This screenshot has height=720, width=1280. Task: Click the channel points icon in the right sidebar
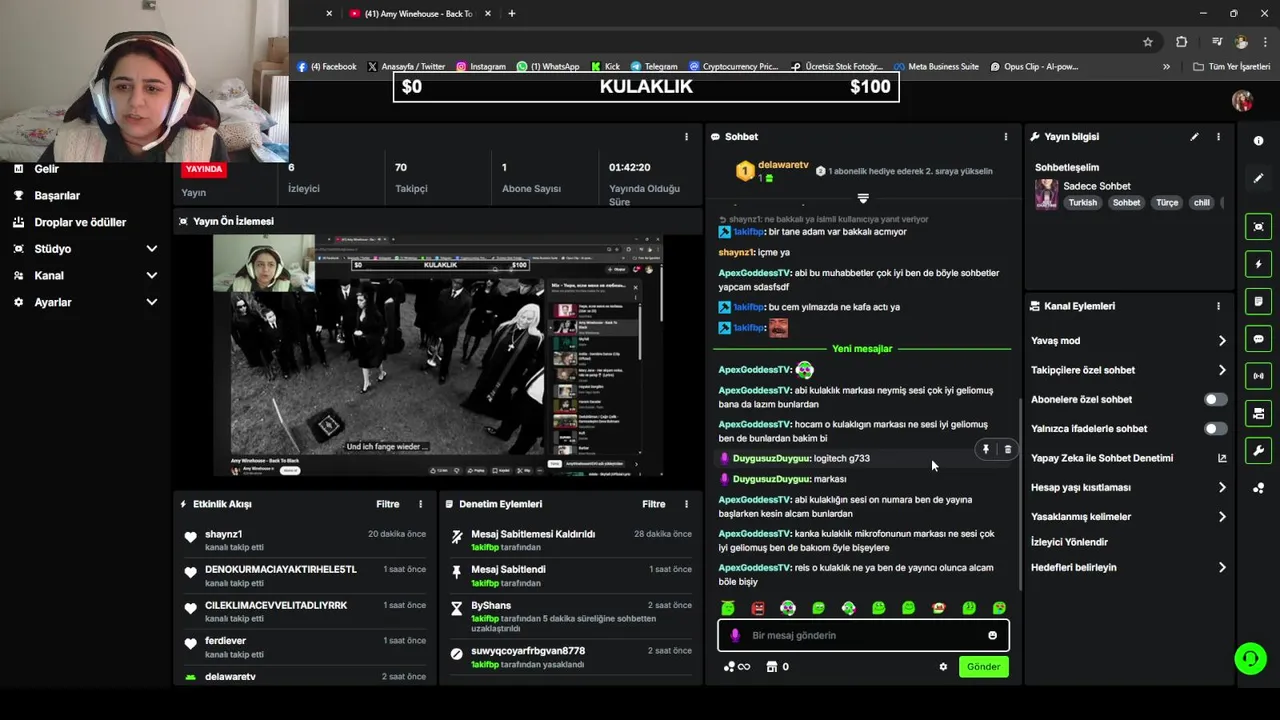pyautogui.click(x=1258, y=488)
